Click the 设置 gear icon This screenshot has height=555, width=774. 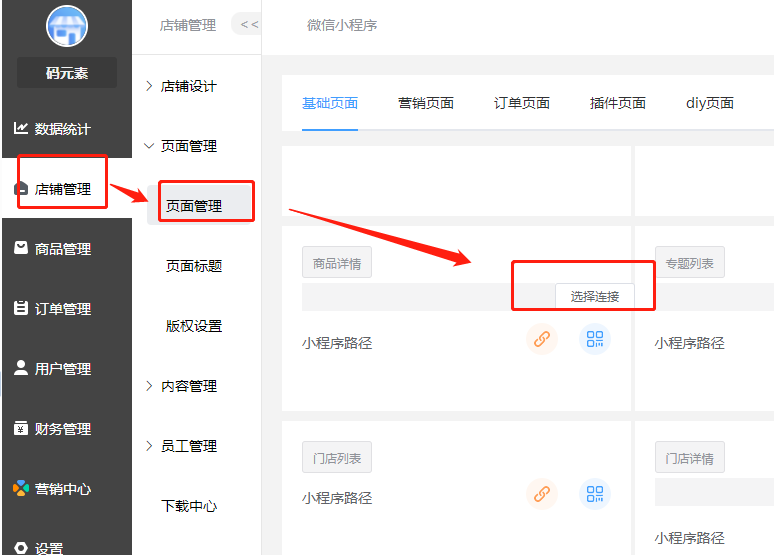(x=20, y=548)
